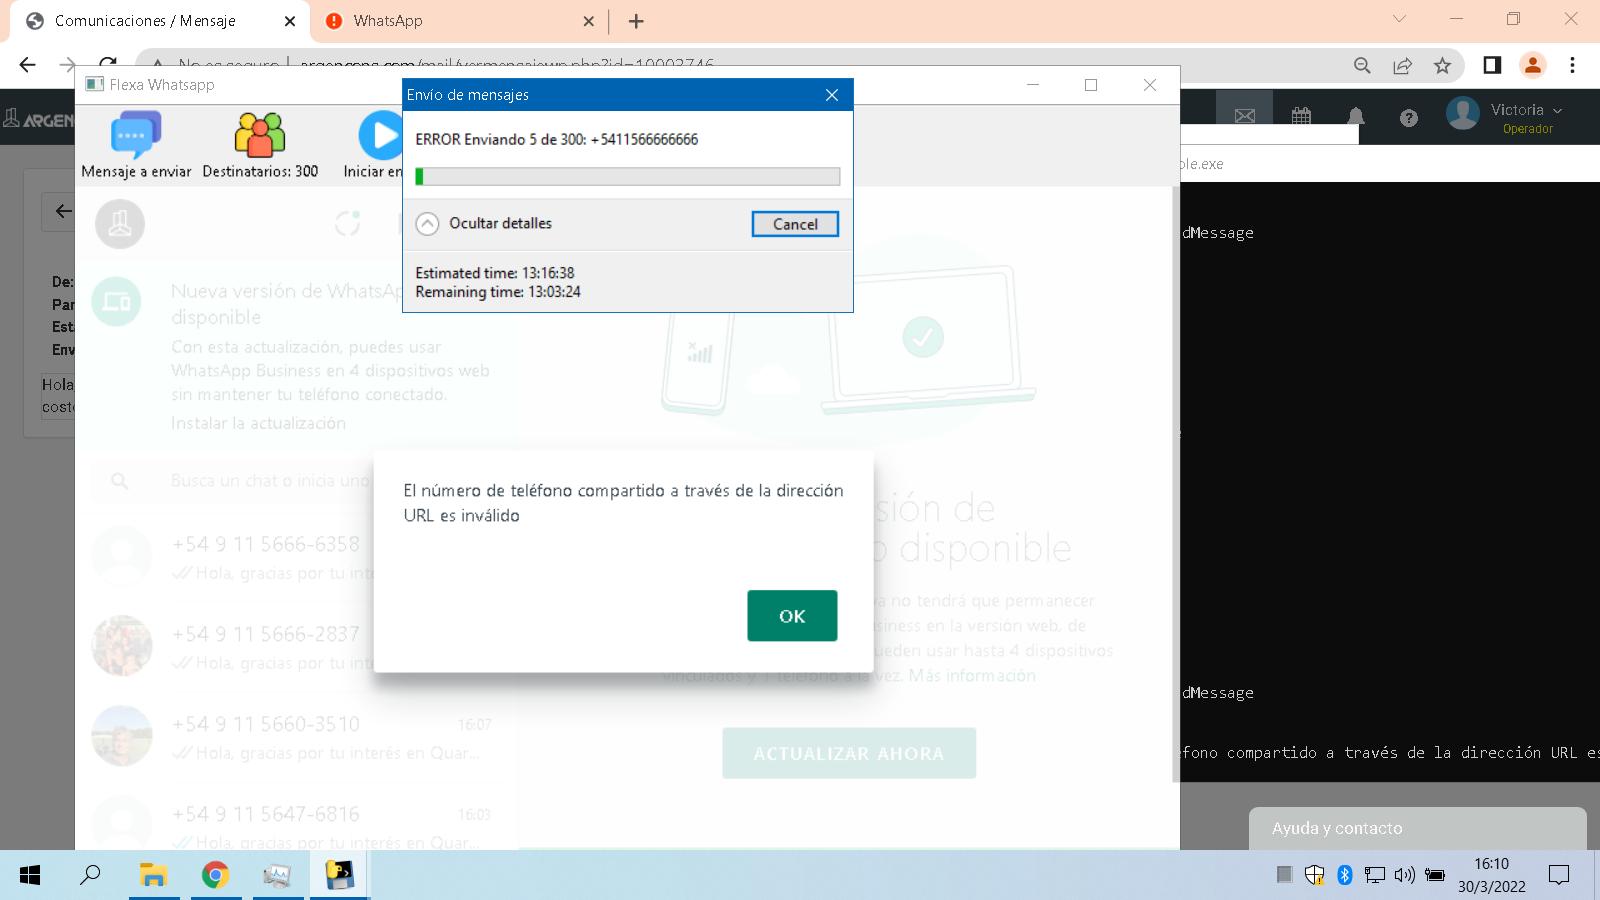
Task: Click the volume tray icon
Action: [x=1405, y=875]
